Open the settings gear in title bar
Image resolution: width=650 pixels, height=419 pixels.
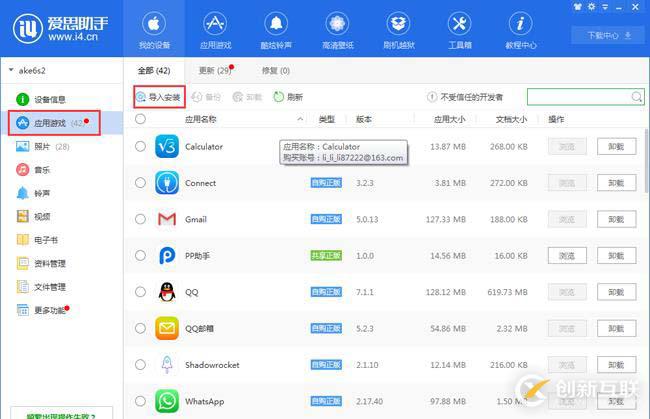[x=592, y=7]
